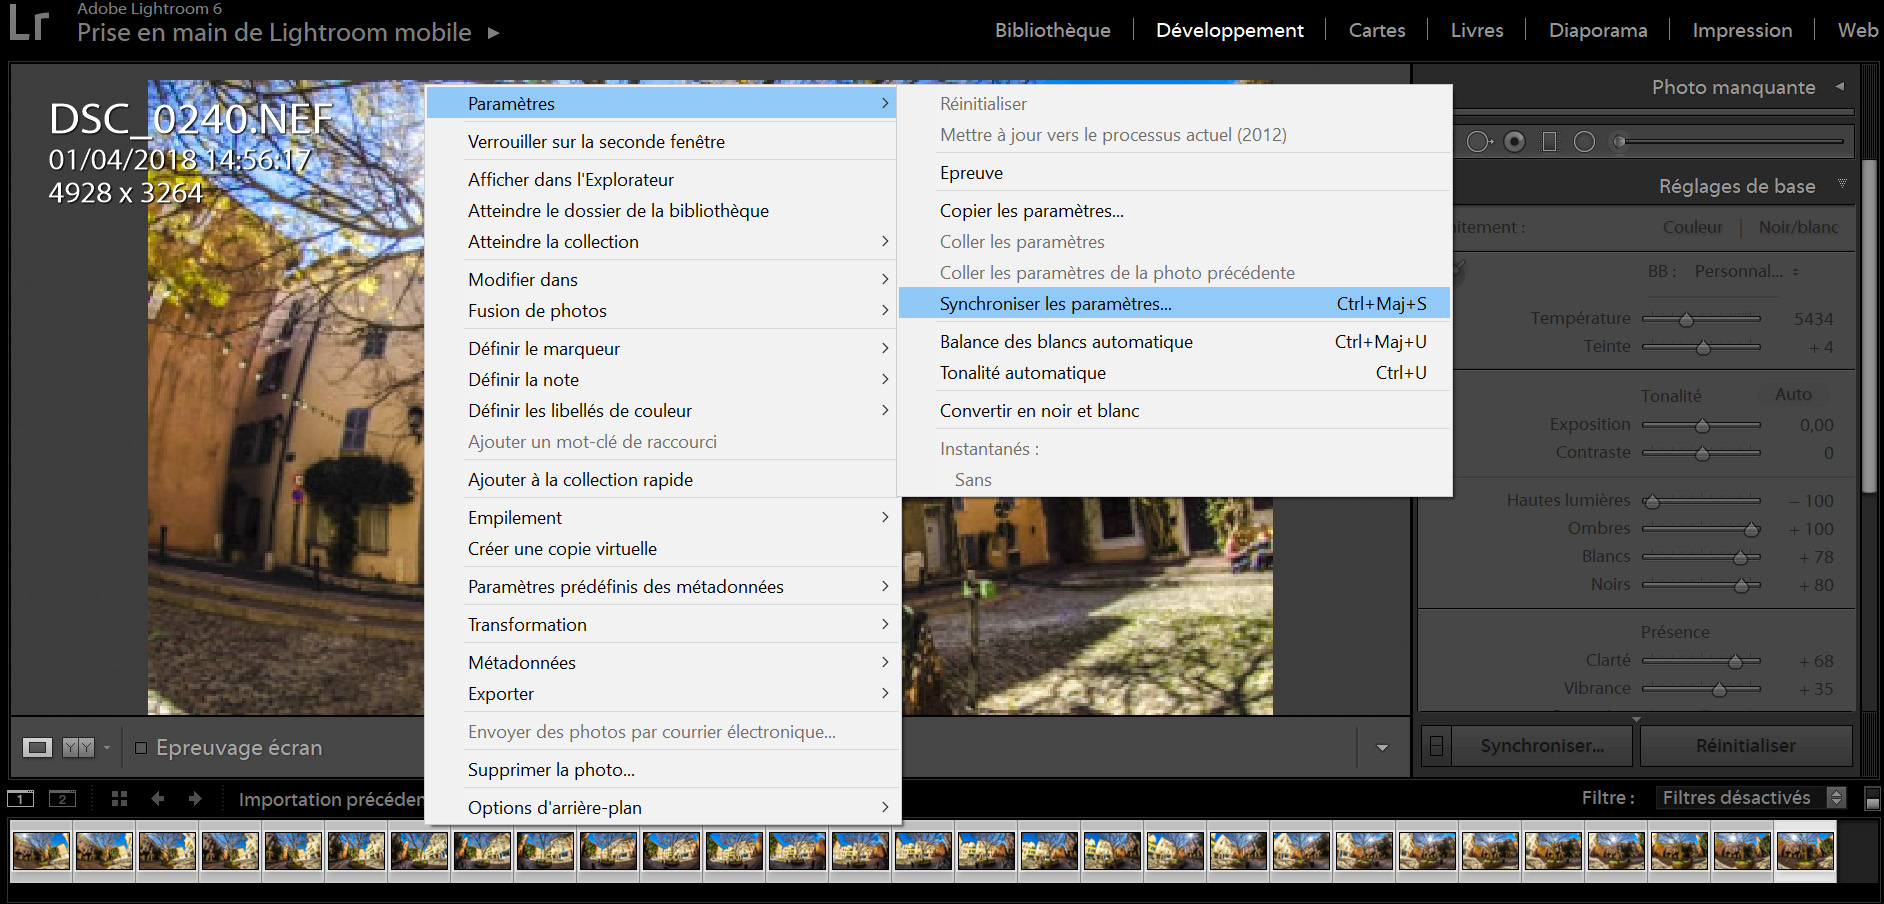Open Impression module
Viewport: 1884px width, 904px height.
1742,31
